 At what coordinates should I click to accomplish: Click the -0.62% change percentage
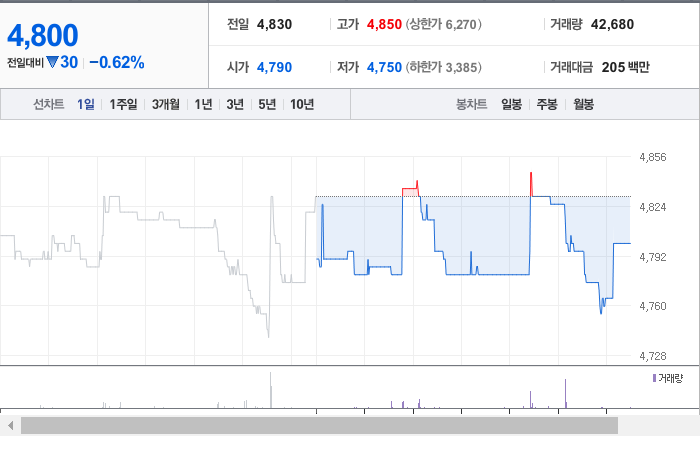click(x=117, y=62)
